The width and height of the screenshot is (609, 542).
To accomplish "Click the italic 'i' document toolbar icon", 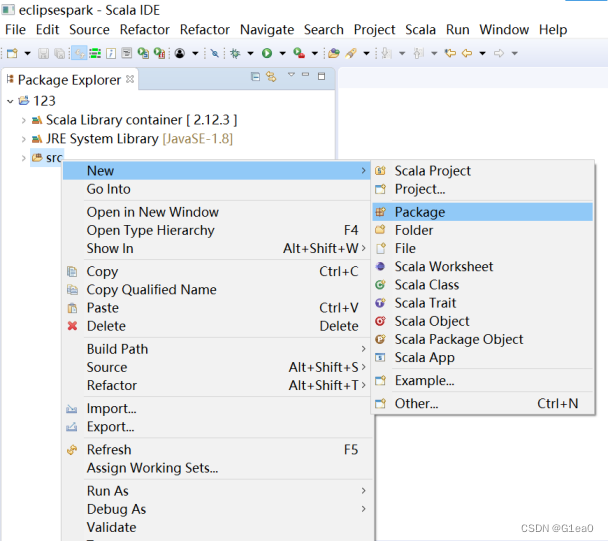I will pyautogui.click(x=111, y=53).
